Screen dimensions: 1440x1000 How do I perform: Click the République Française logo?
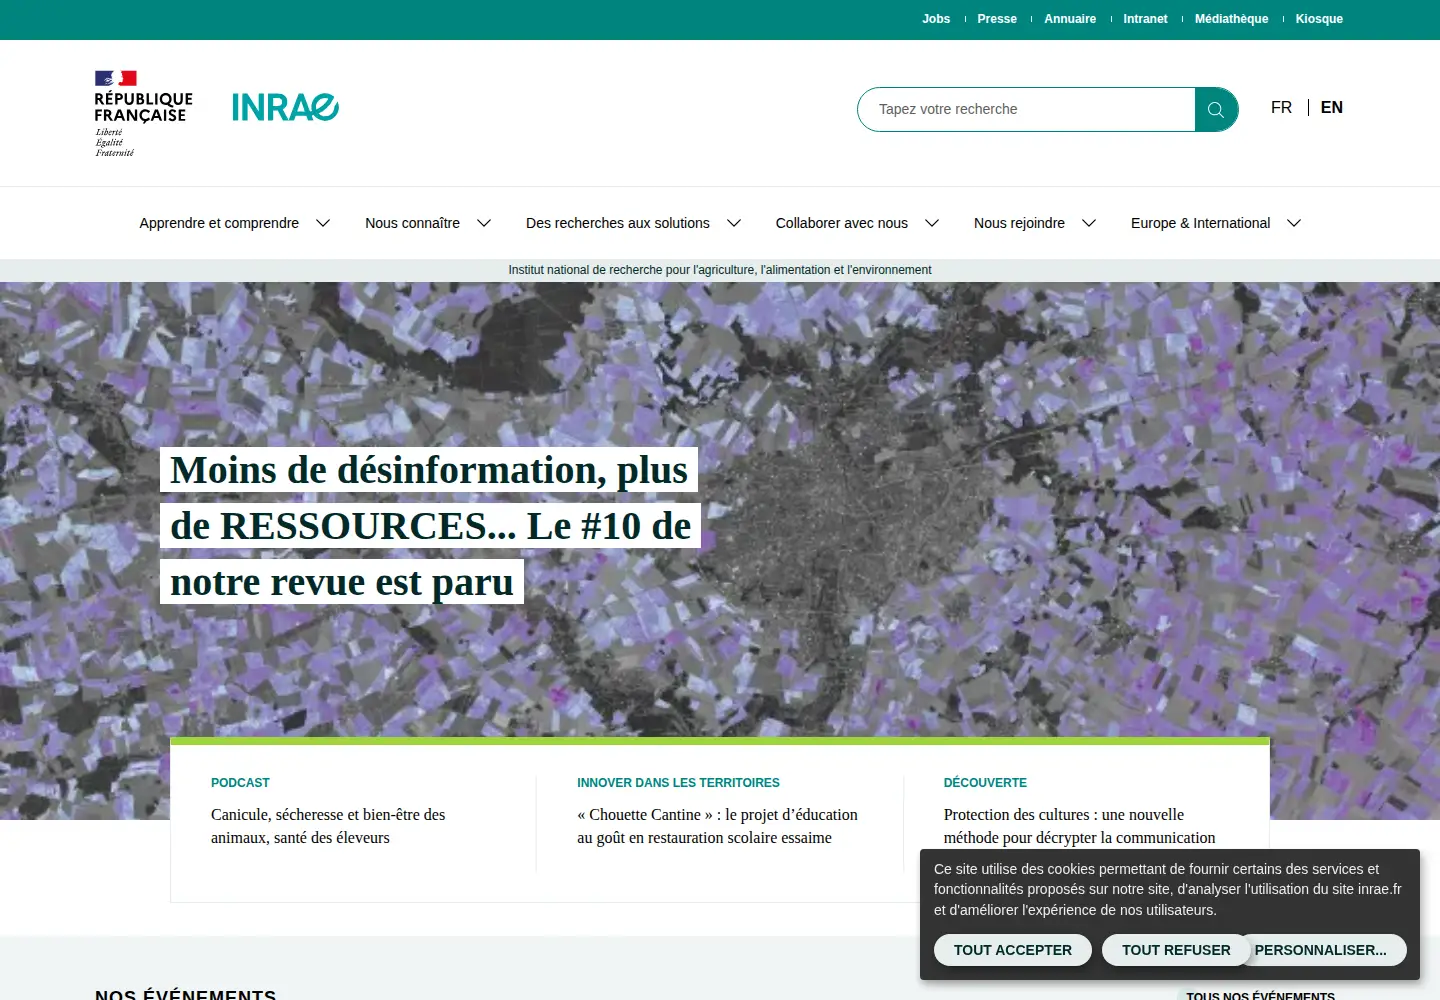coord(143,113)
